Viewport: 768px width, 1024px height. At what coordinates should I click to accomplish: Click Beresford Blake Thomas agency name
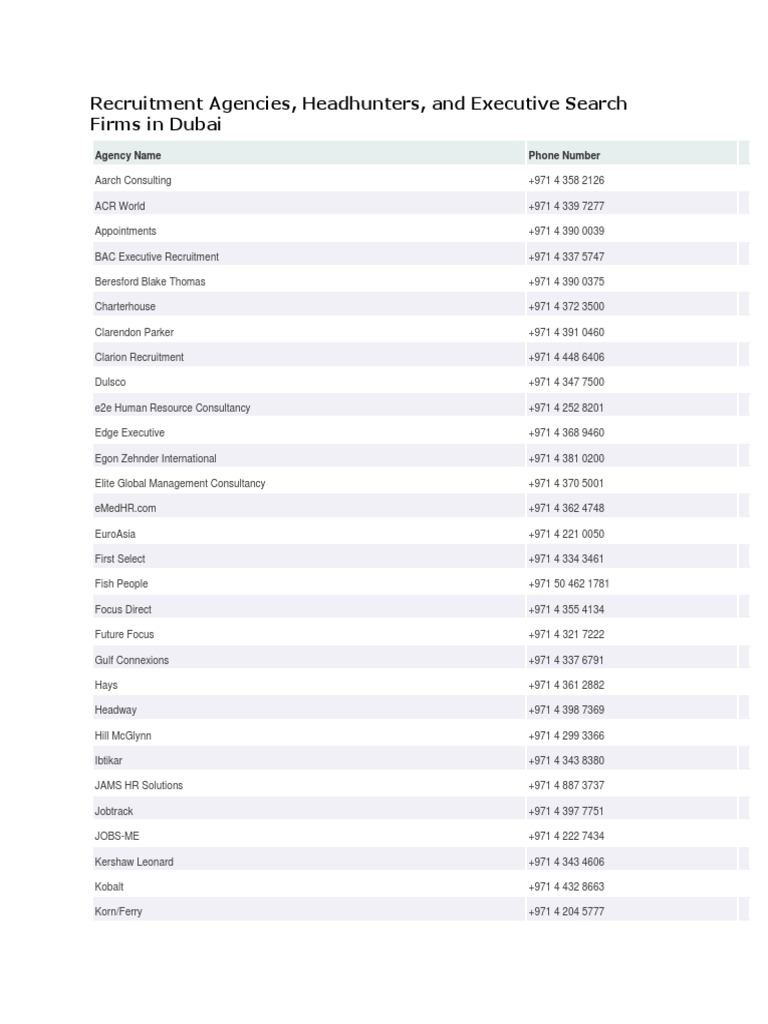tap(150, 281)
